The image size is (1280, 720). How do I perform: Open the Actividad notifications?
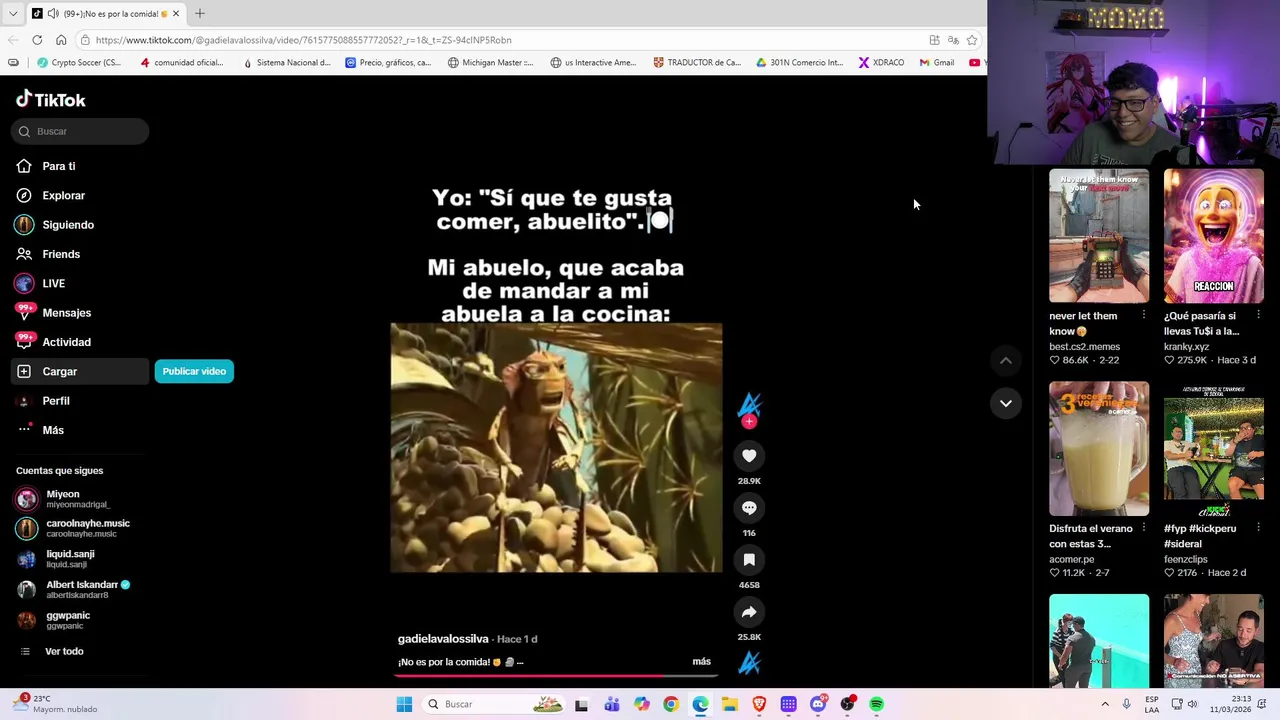click(x=66, y=342)
